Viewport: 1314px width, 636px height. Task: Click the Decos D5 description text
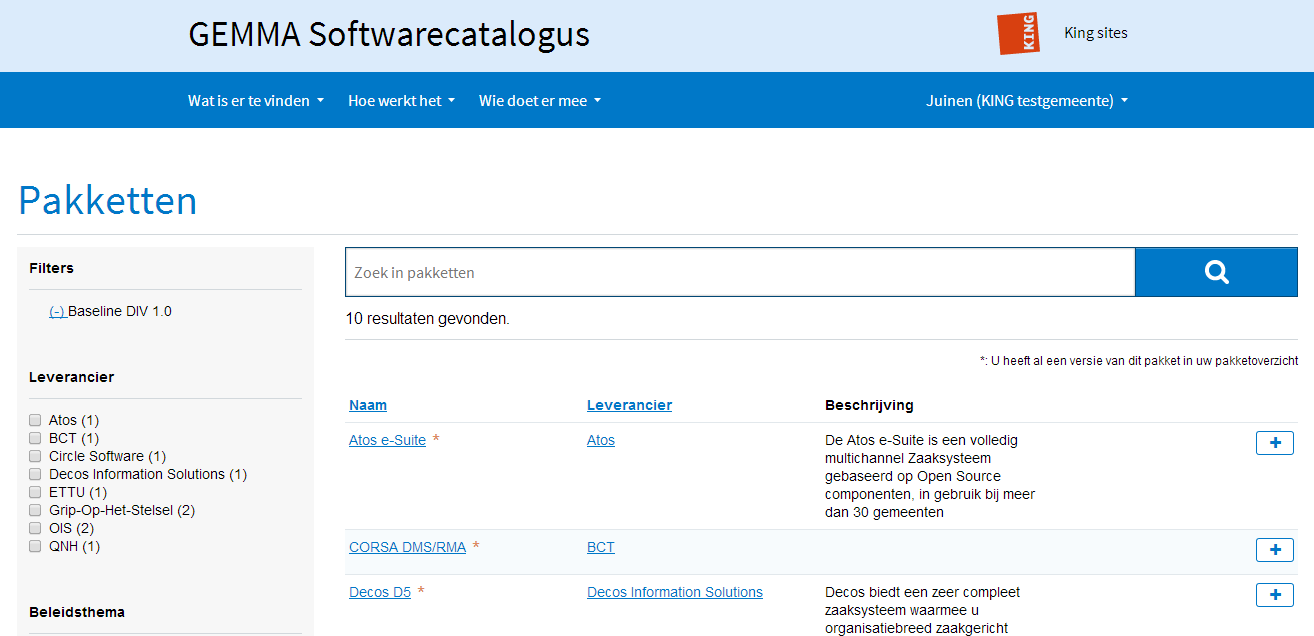[x=923, y=610]
